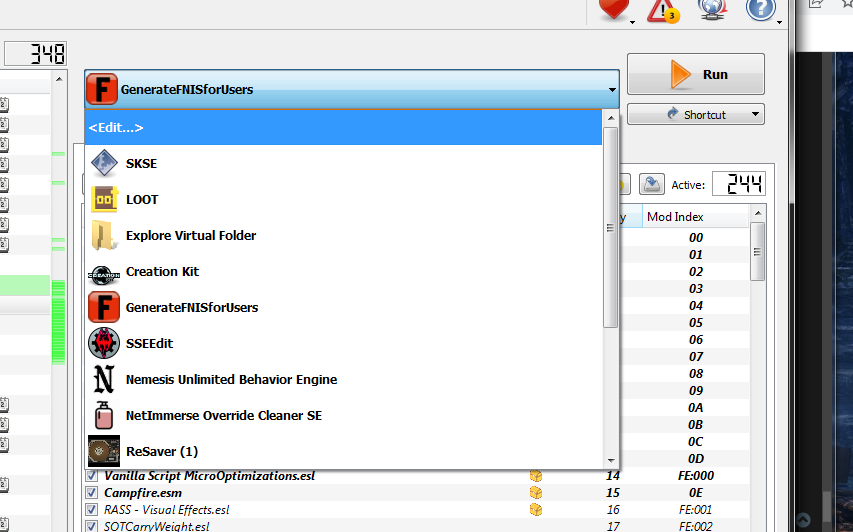This screenshot has width=853, height=532.
Task: Click the mod counter showing 348
Action: (x=35, y=54)
